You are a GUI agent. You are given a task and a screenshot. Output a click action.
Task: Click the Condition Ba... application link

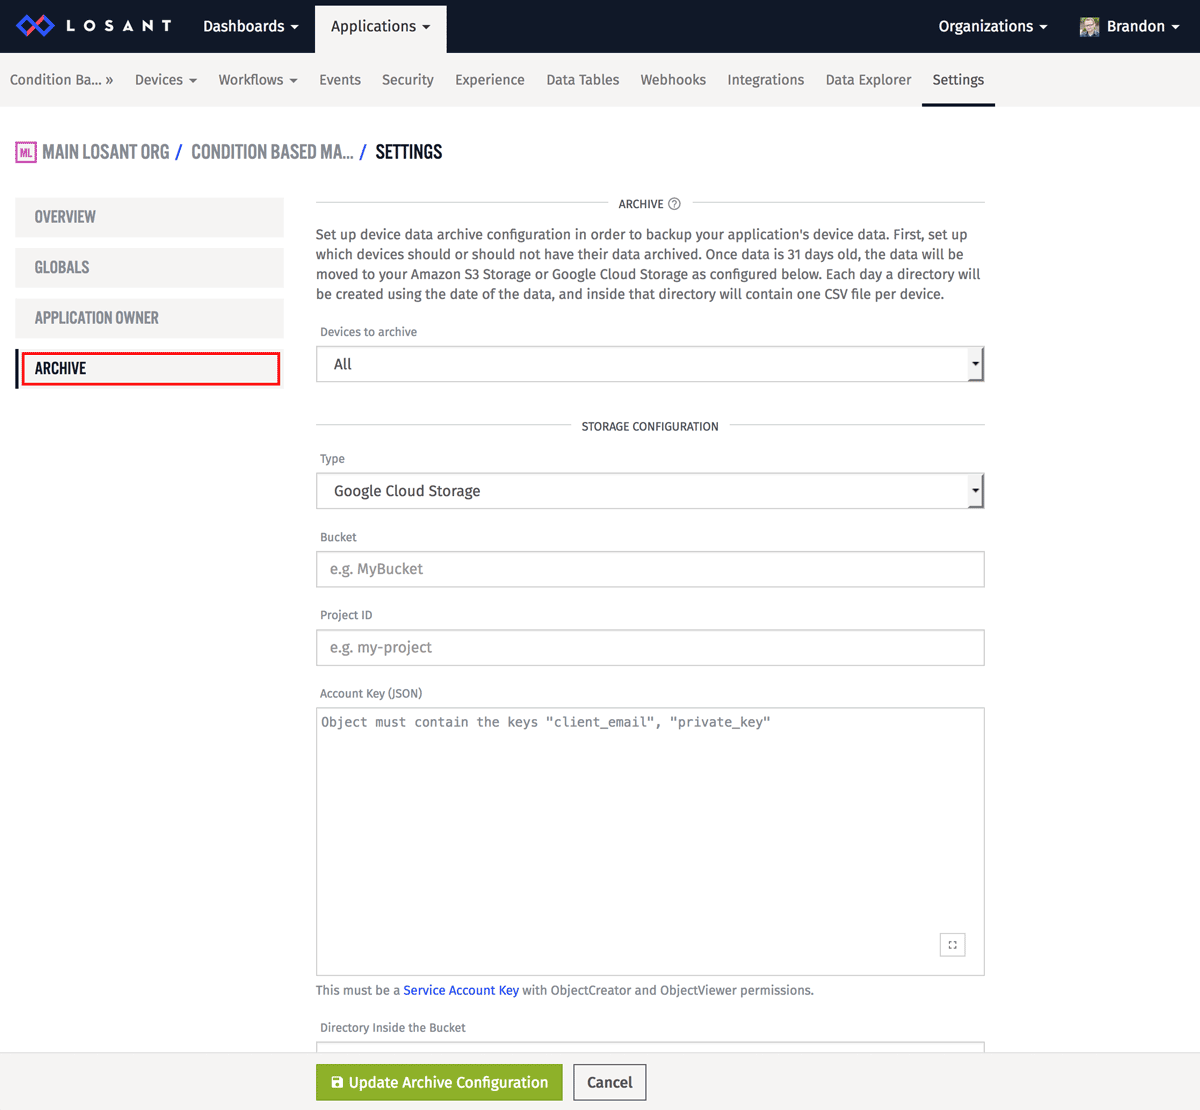[62, 80]
